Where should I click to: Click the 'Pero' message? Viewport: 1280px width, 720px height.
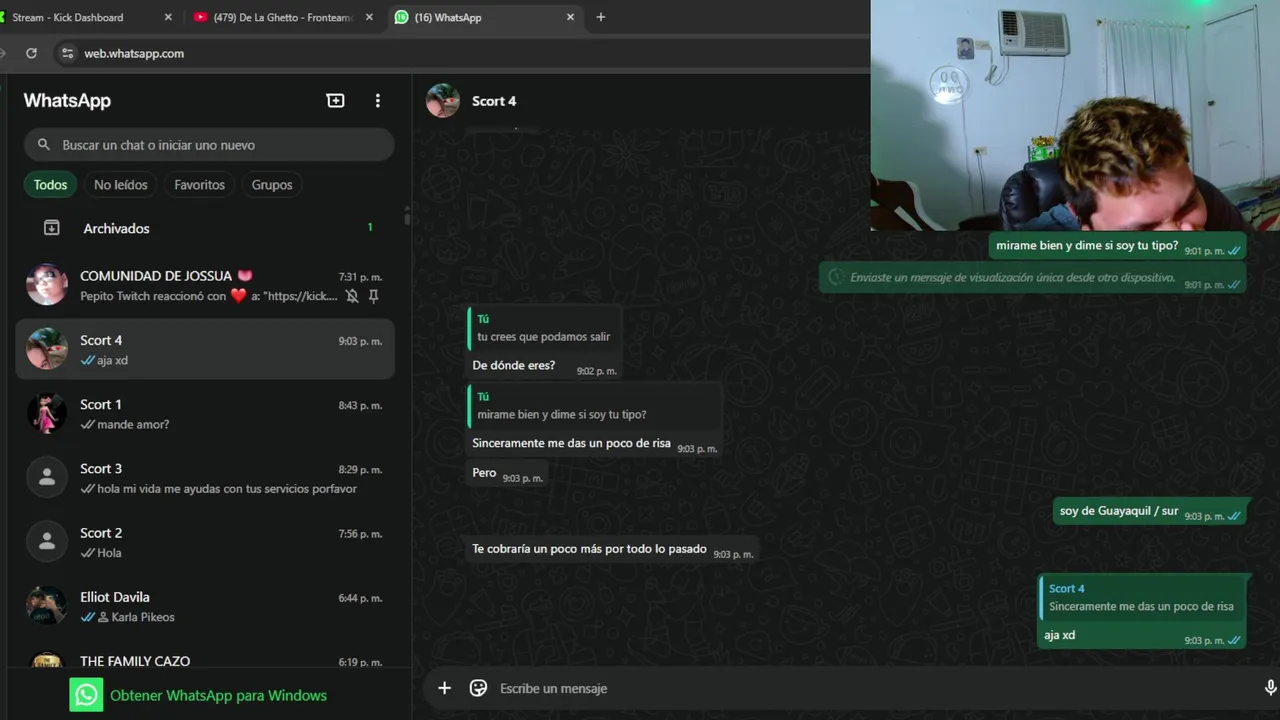coord(484,473)
